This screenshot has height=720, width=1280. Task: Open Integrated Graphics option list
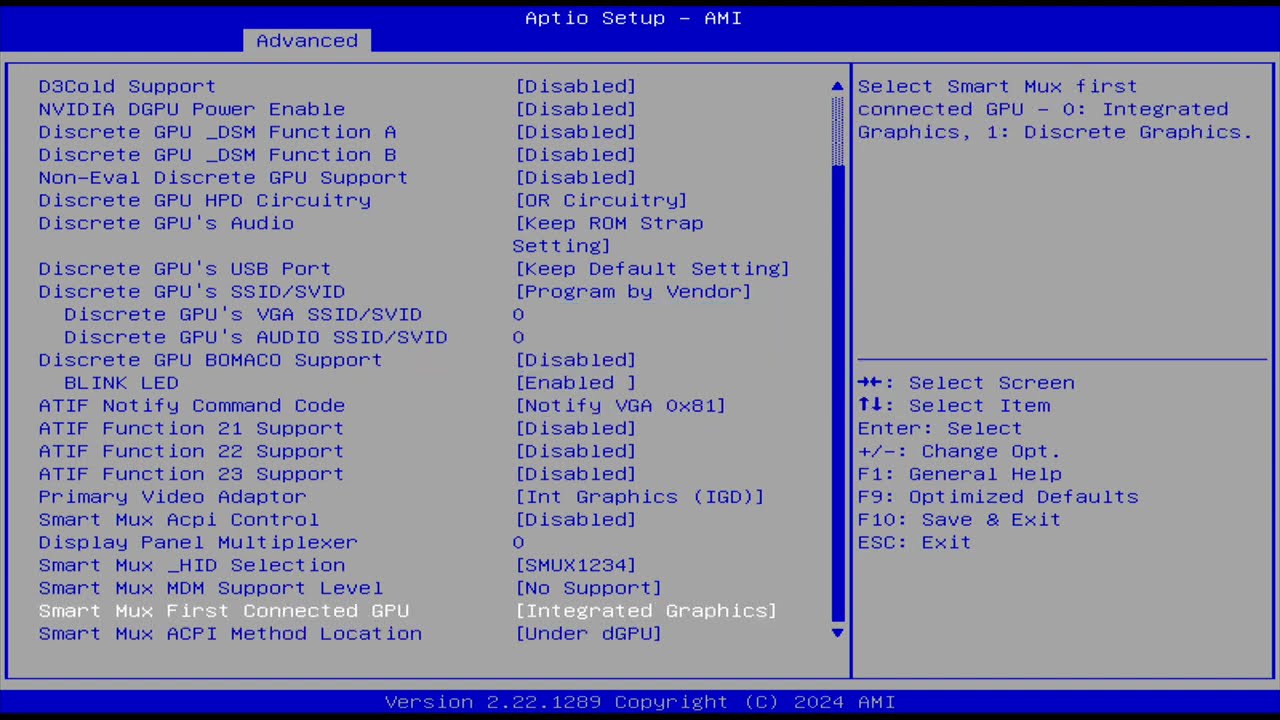(646, 610)
